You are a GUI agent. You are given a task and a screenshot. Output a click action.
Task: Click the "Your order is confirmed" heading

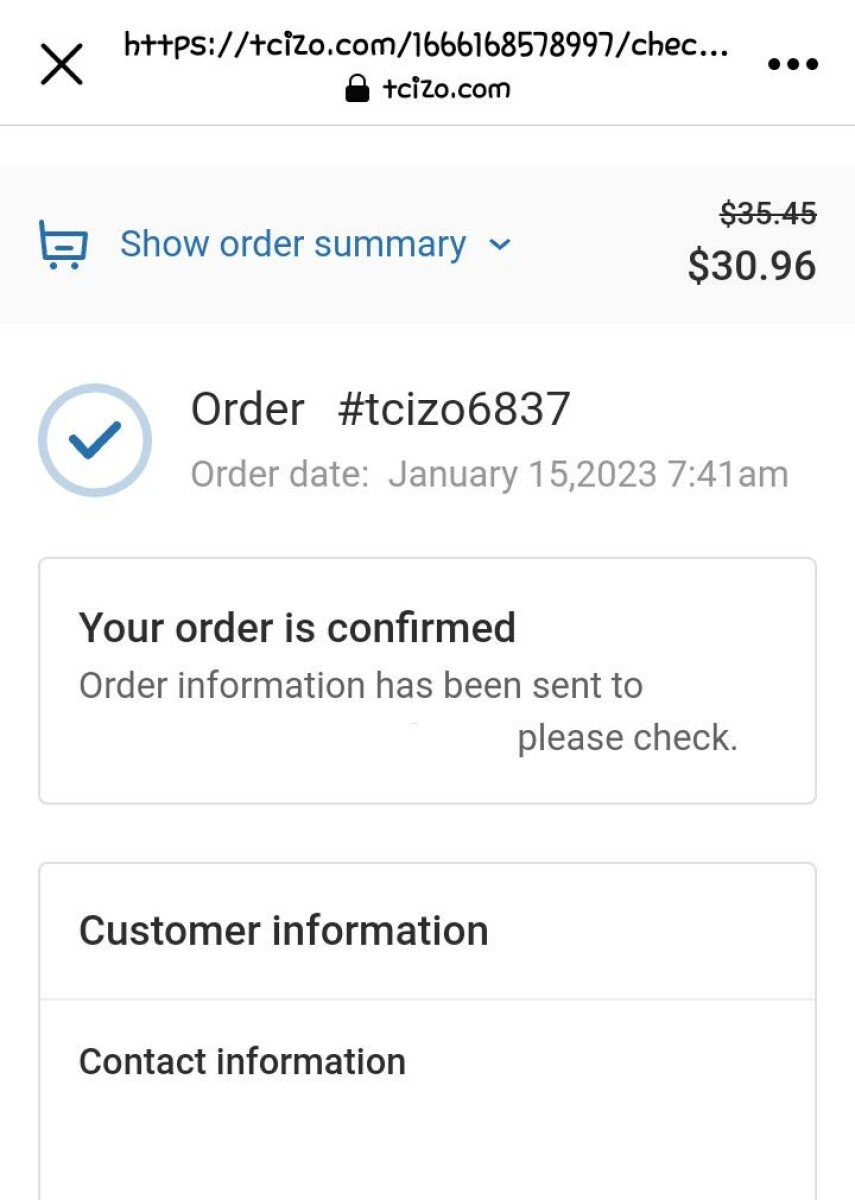click(297, 628)
